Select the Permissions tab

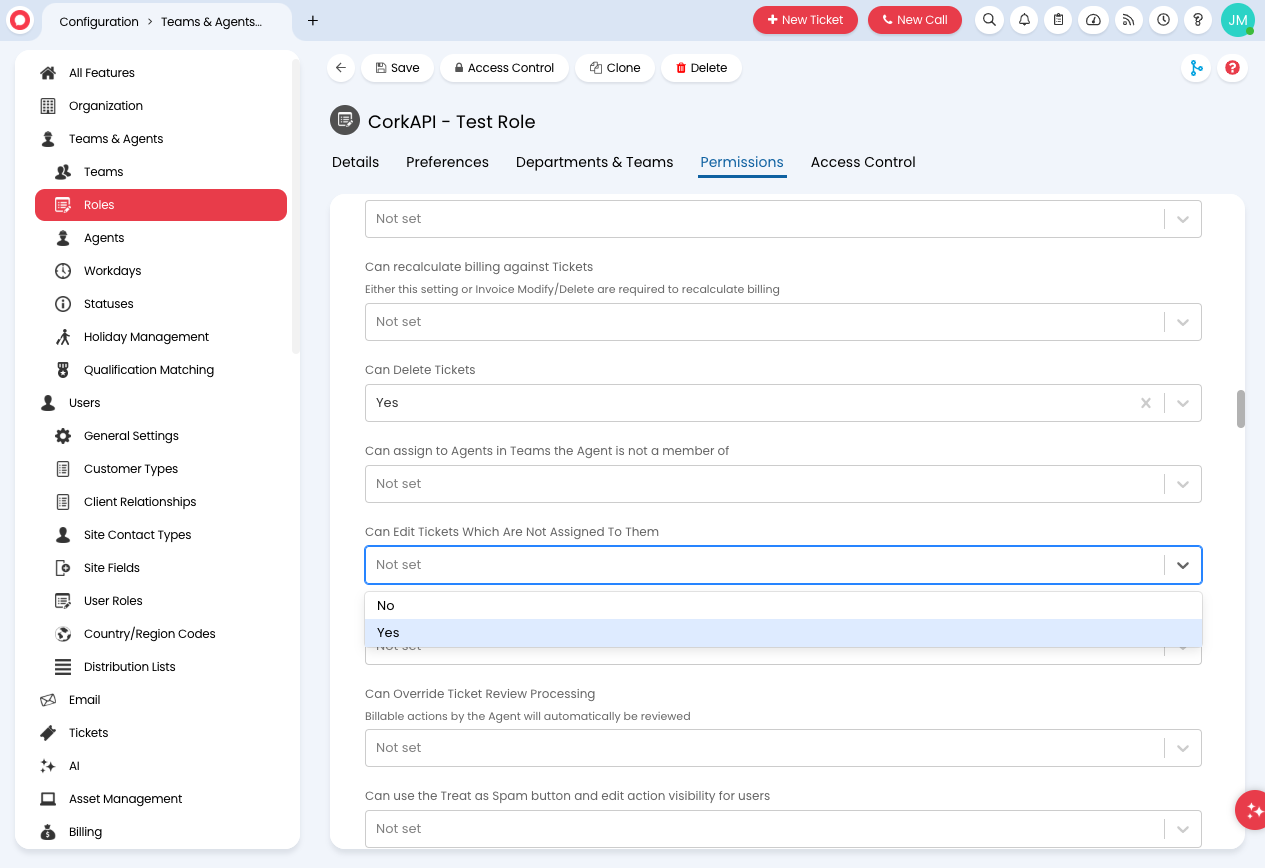point(742,162)
